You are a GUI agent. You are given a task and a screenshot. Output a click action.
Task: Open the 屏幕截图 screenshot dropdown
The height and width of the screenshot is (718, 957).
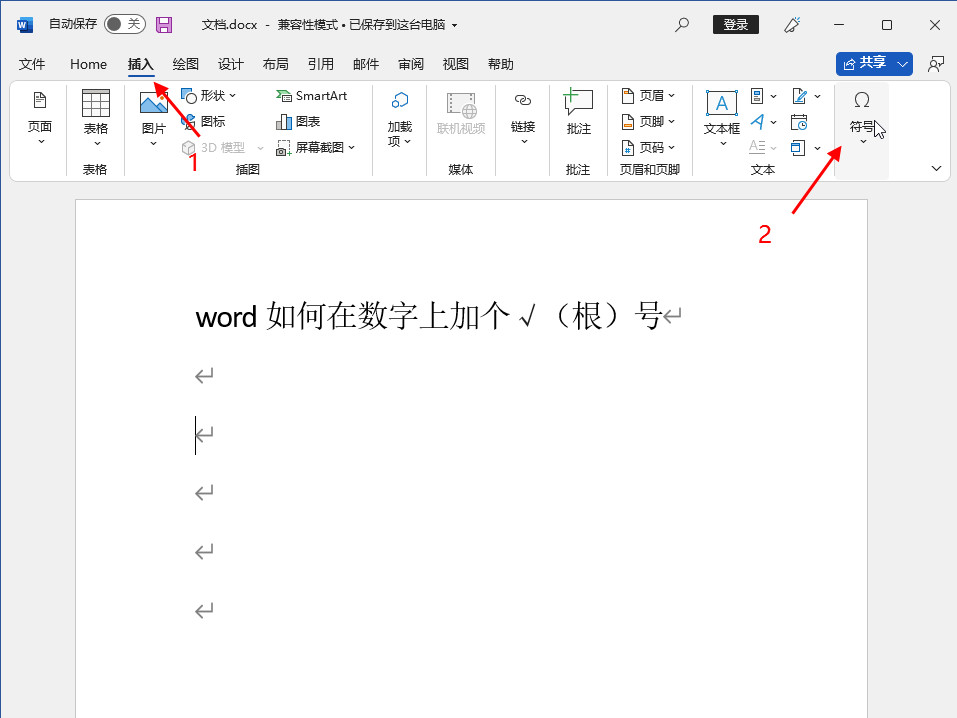pos(317,148)
